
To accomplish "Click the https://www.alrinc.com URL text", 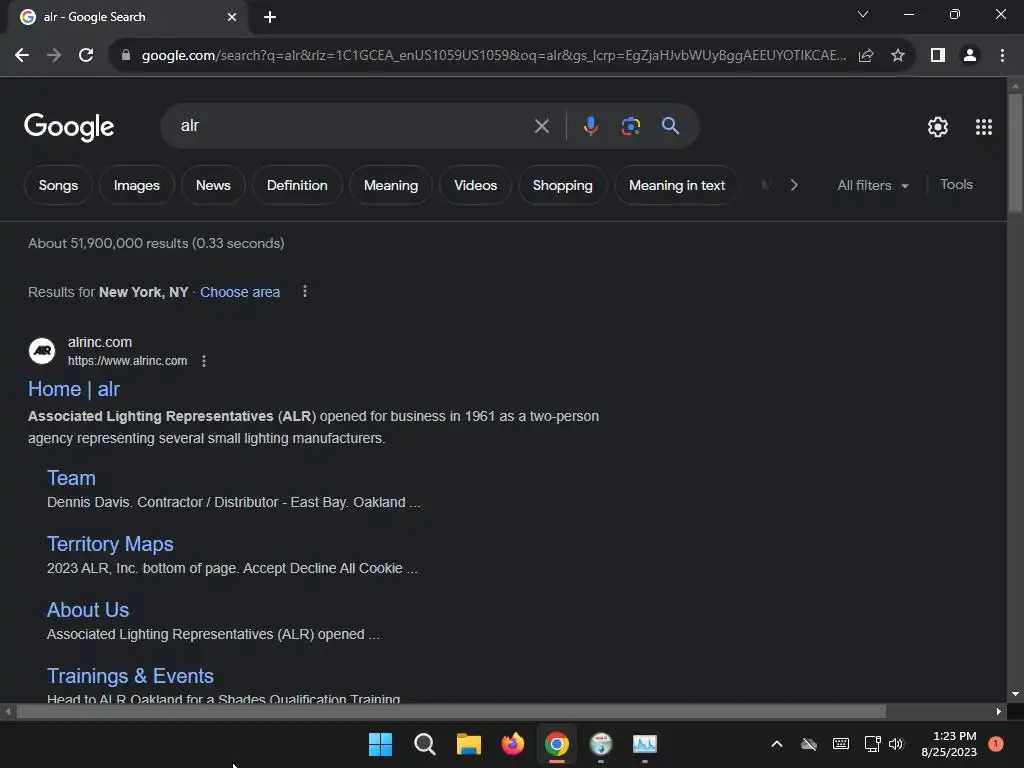I will tap(127, 361).
